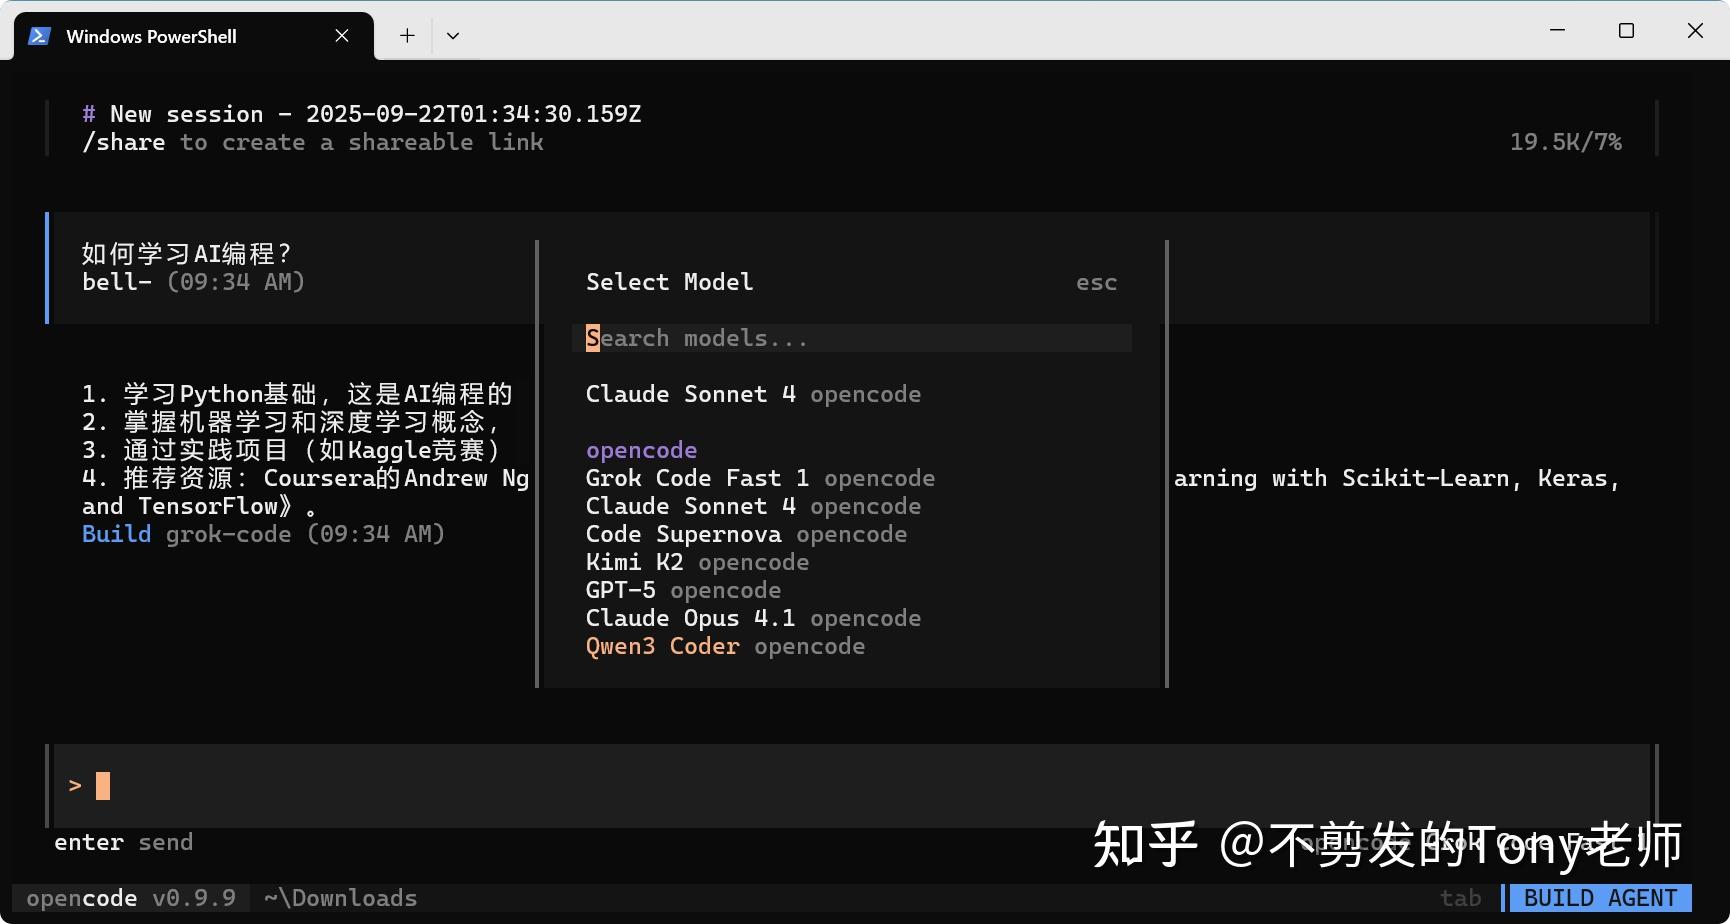1730x924 pixels.
Task: Click the 19.5K/7% context usage indicator
Action: [x=1565, y=141]
